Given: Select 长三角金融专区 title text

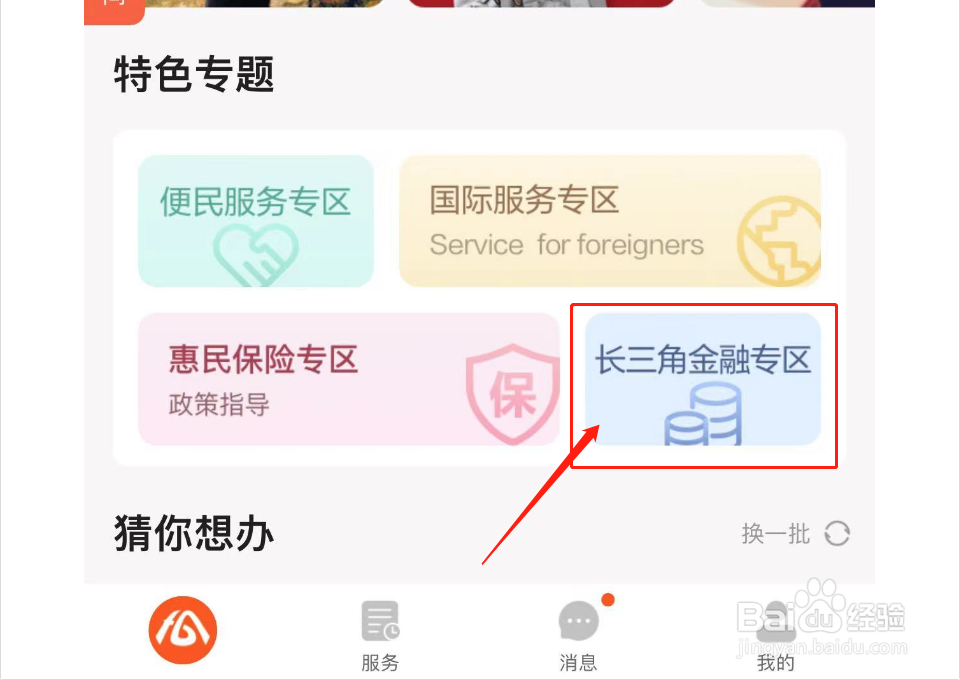Looking at the screenshot, I should [x=703, y=359].
